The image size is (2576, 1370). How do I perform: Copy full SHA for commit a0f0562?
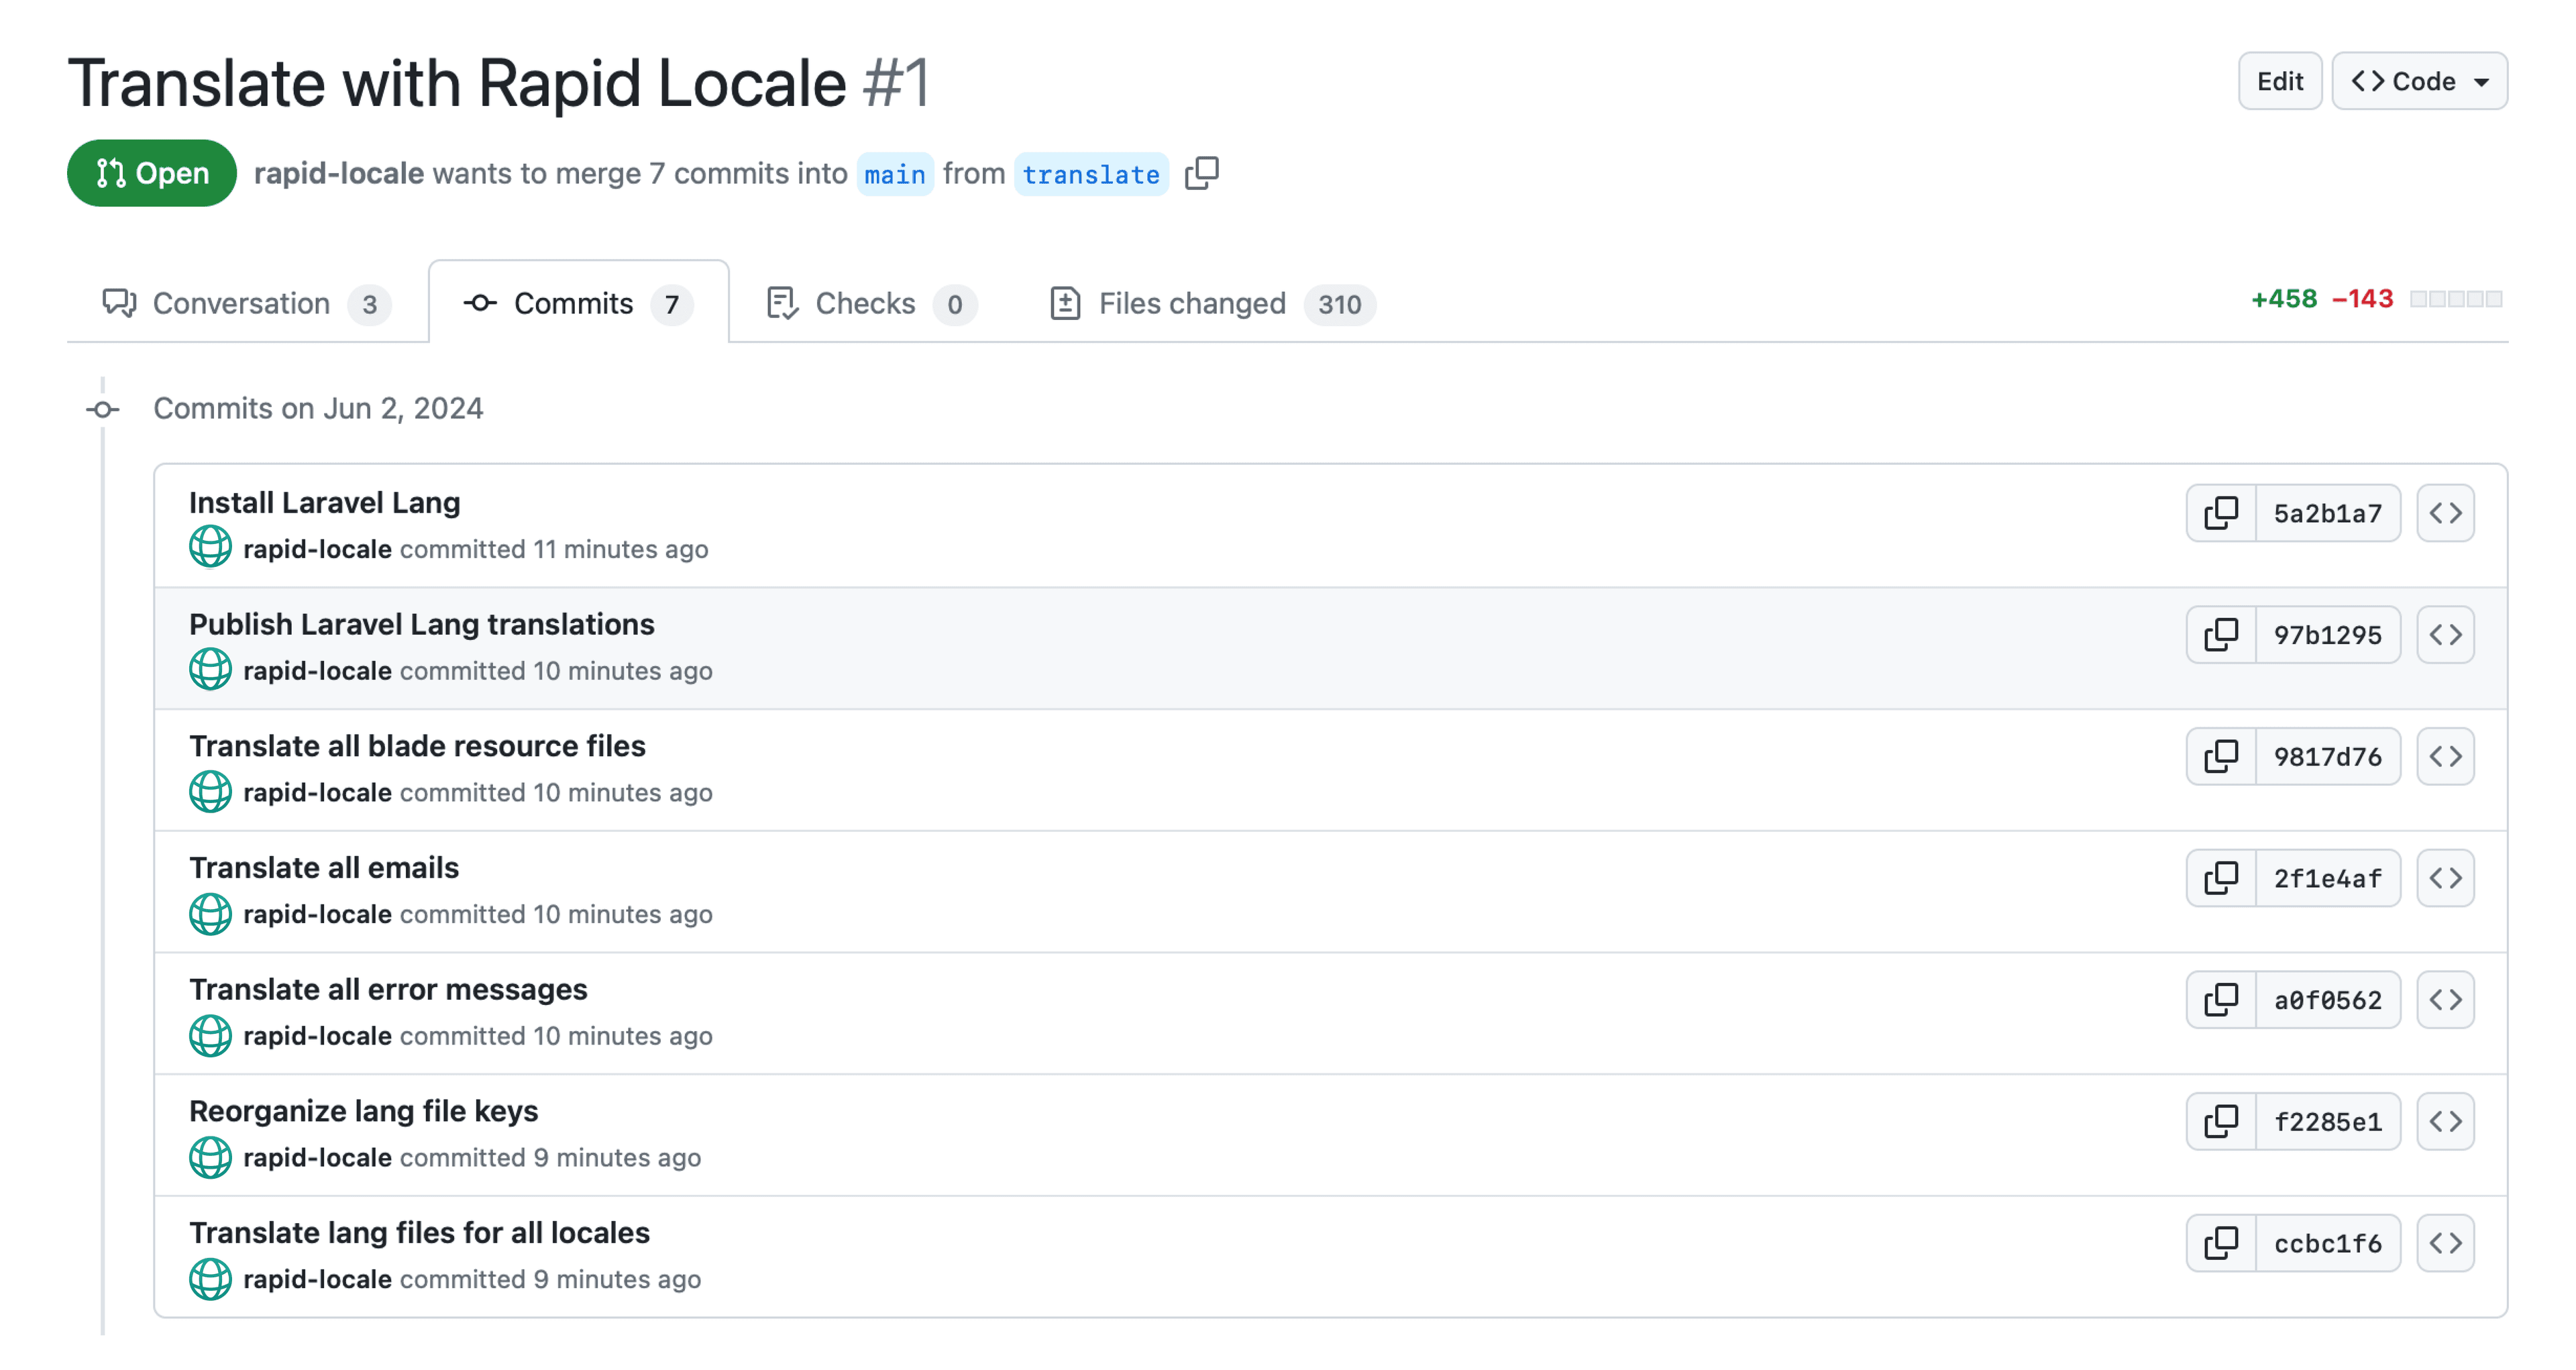pyautogui.click(x=2221, y=1000)
